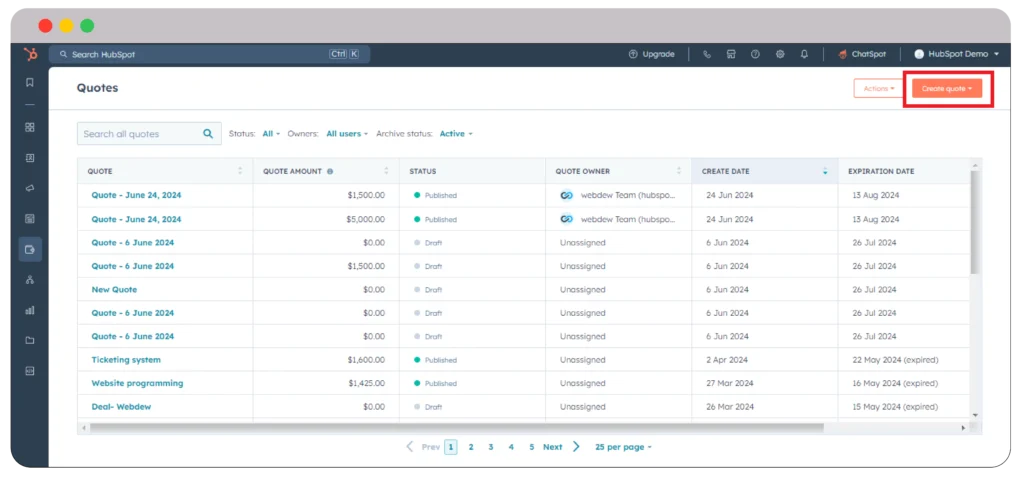Open the Actions dropdown button
Screen dimensions: 1024x492
pos(879,89)
